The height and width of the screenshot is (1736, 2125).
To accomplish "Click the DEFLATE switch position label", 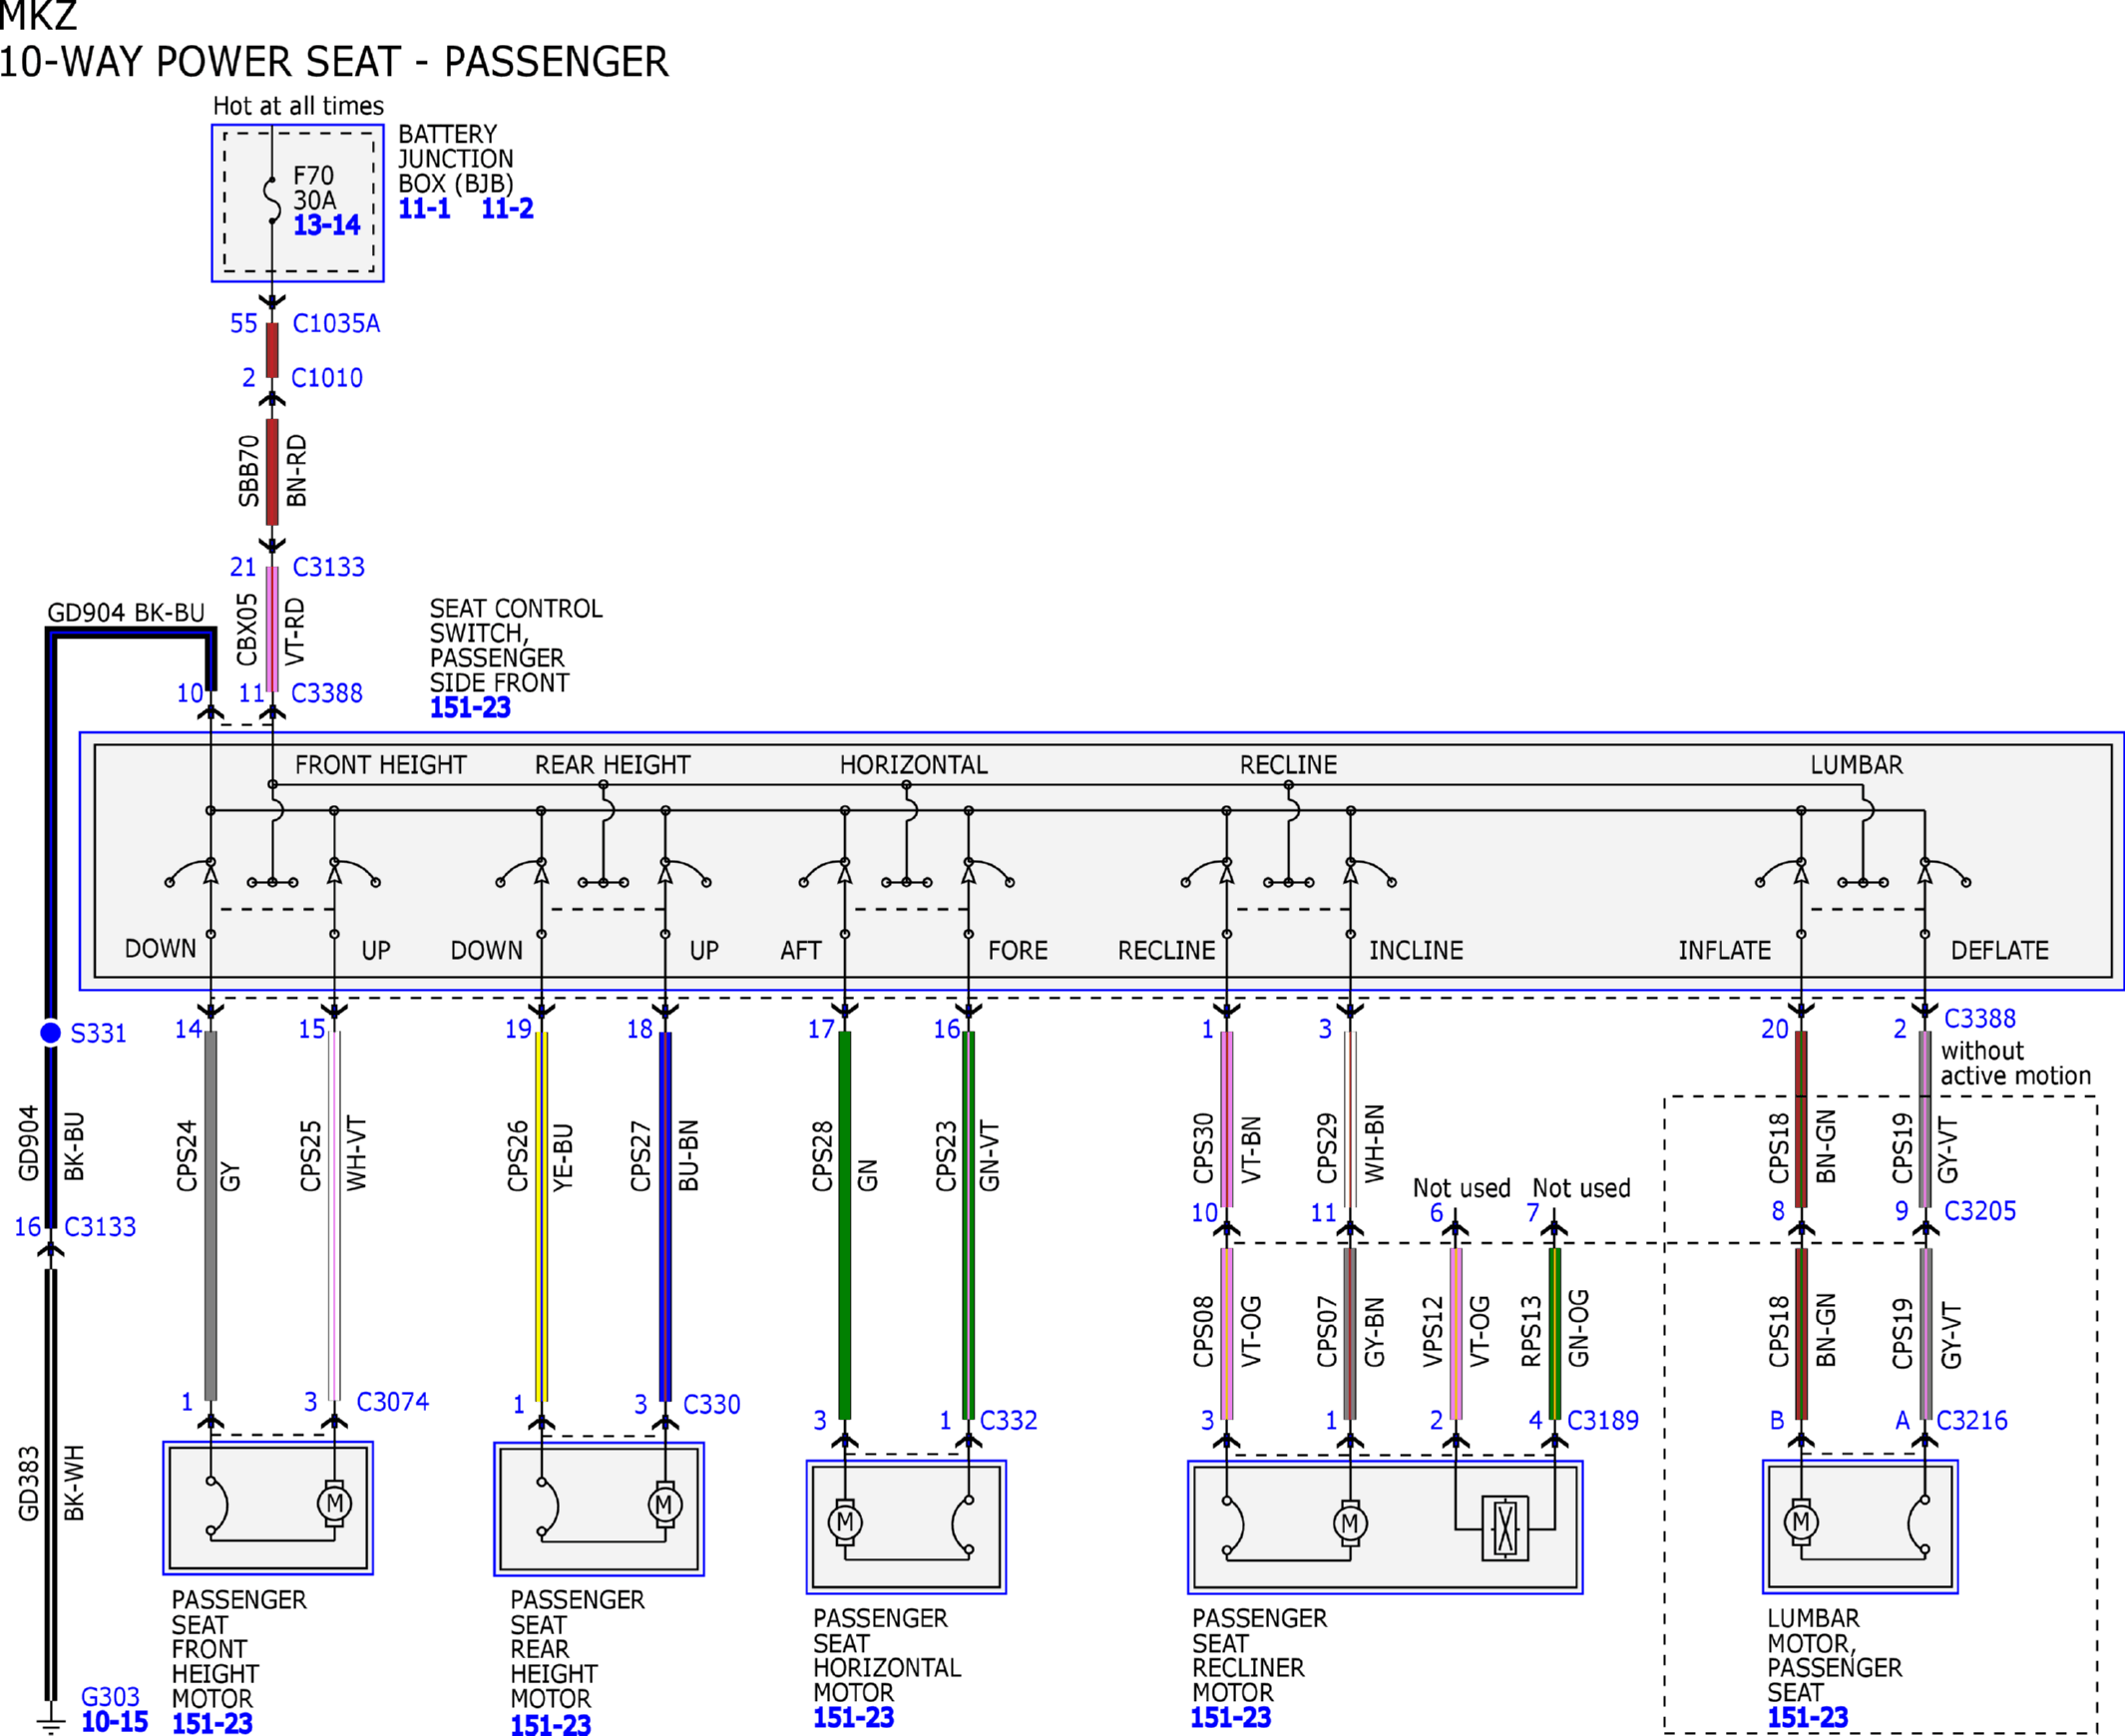I will tap(1999, 951).
